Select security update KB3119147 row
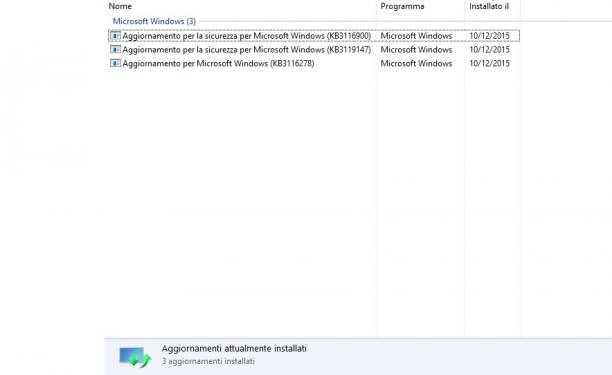 314,50
